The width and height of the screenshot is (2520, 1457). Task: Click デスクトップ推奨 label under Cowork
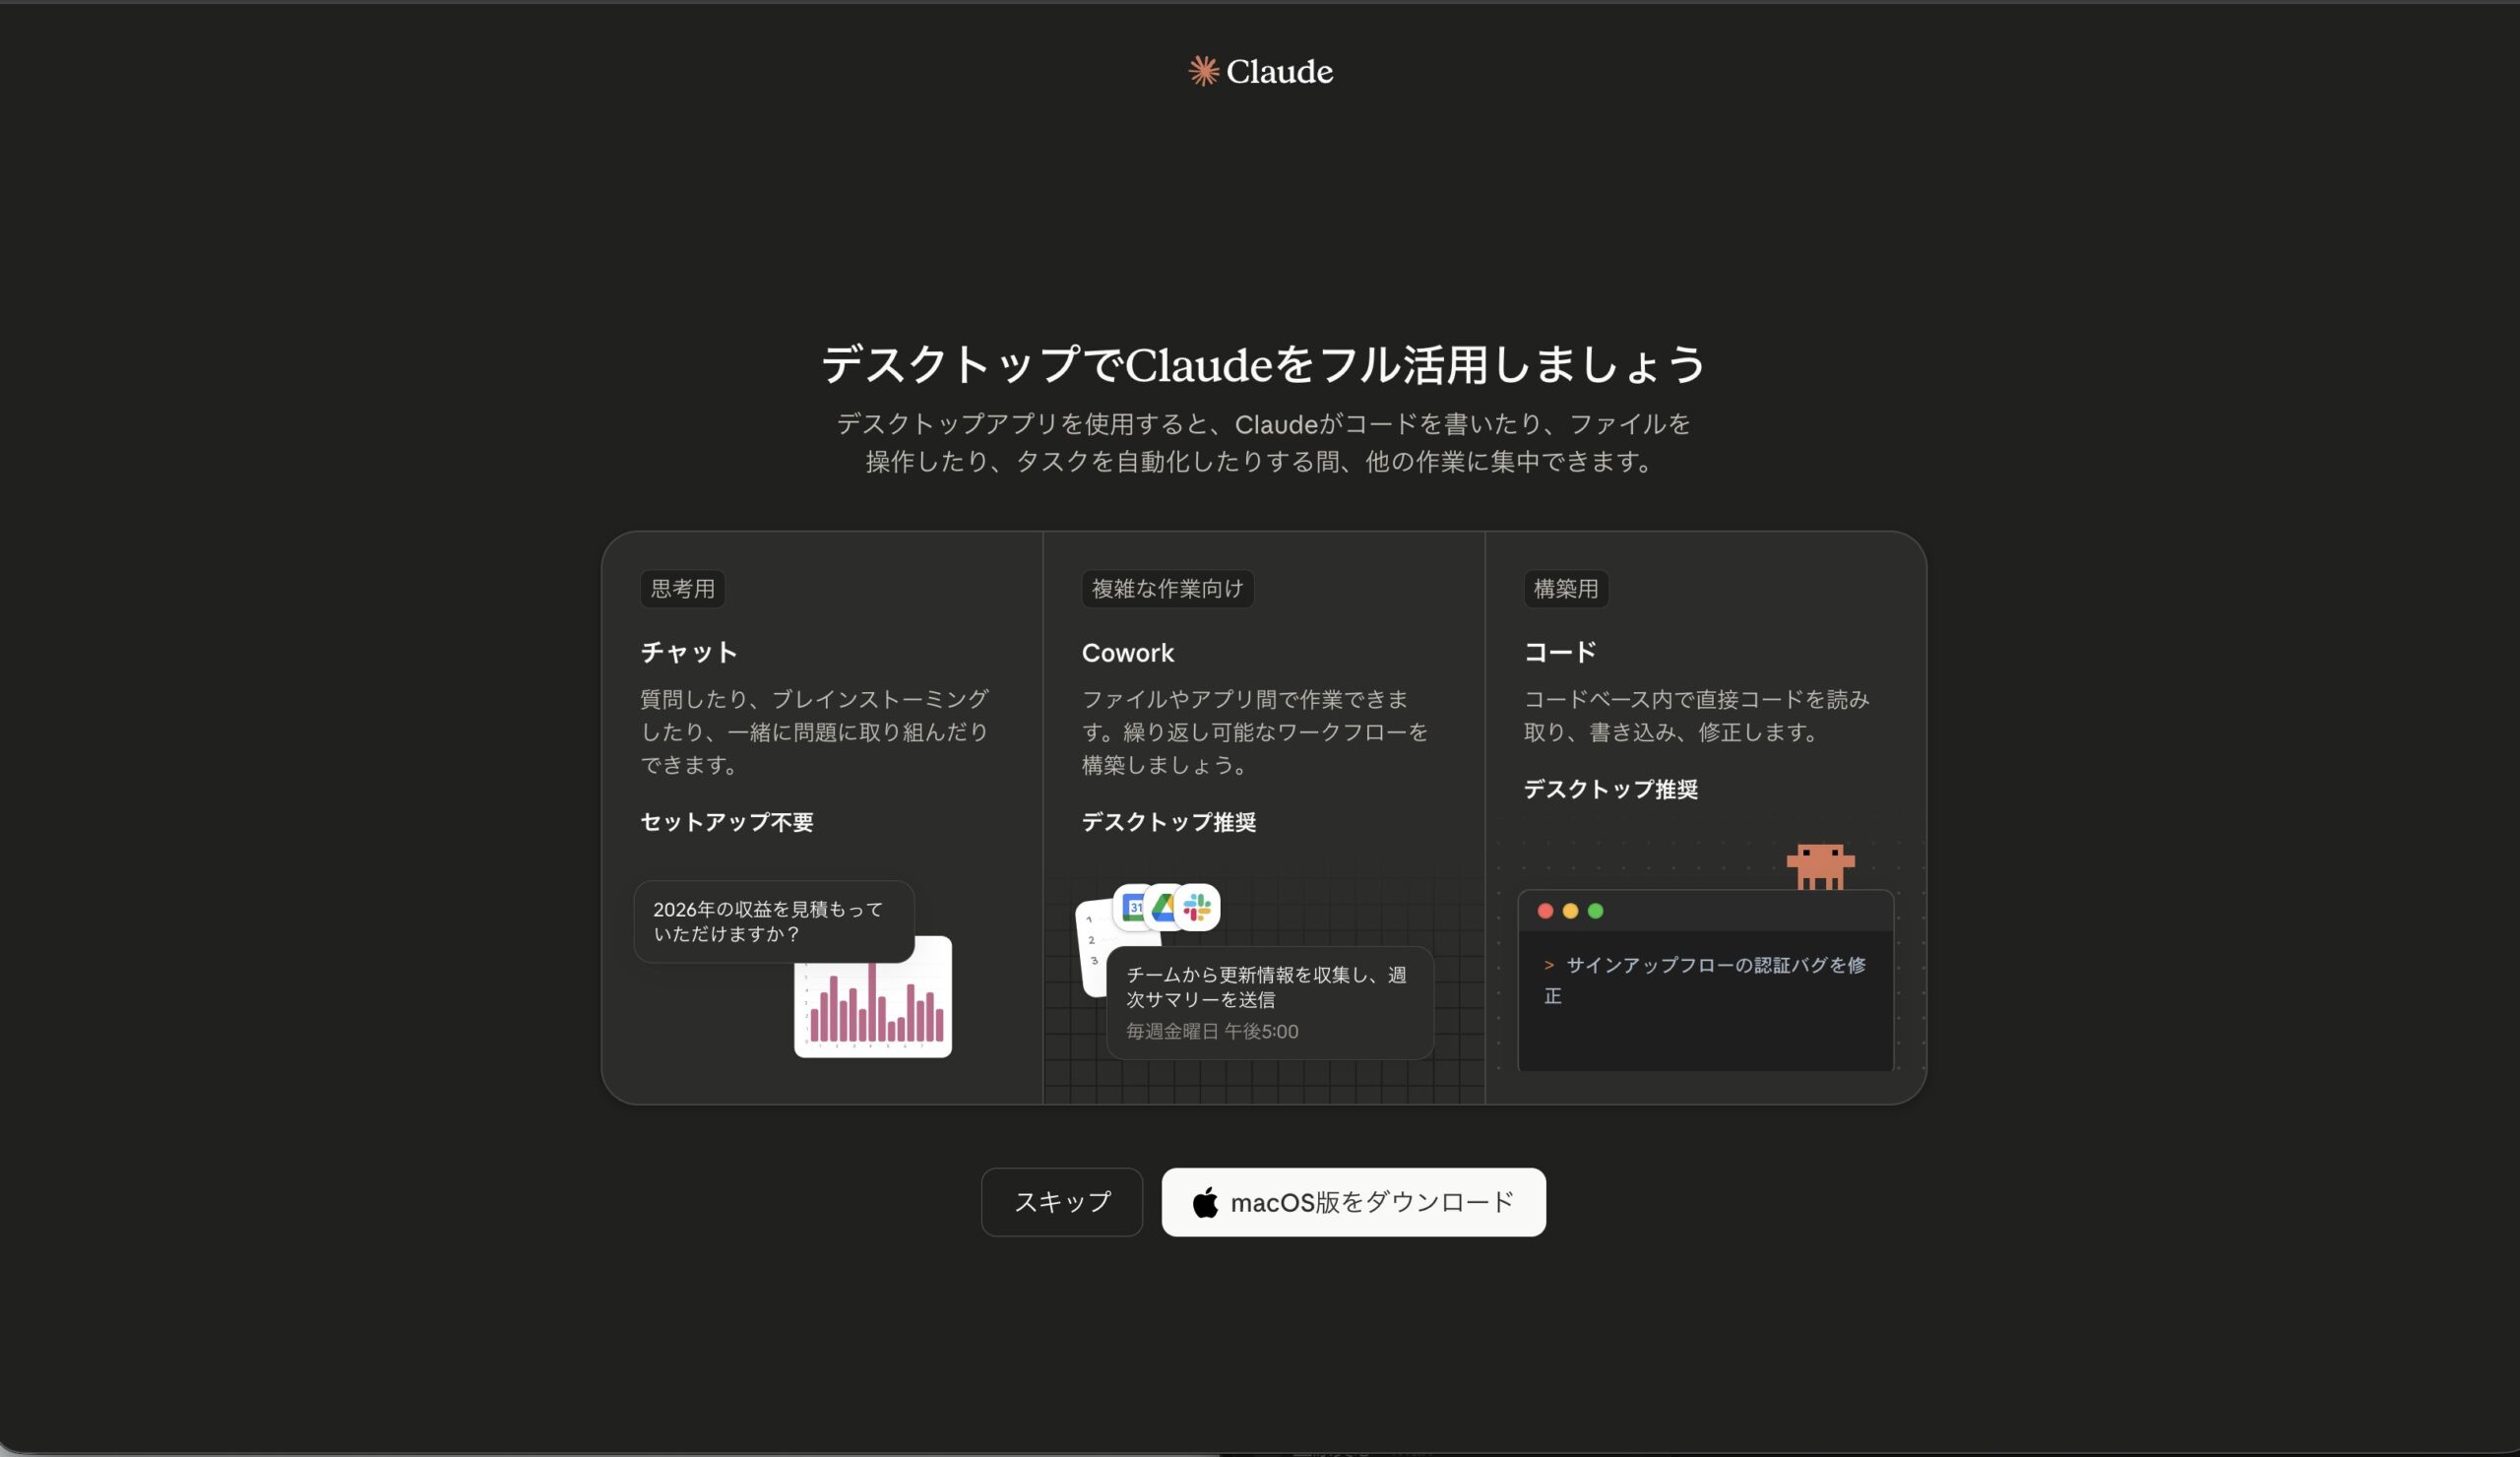point(1169,822)
